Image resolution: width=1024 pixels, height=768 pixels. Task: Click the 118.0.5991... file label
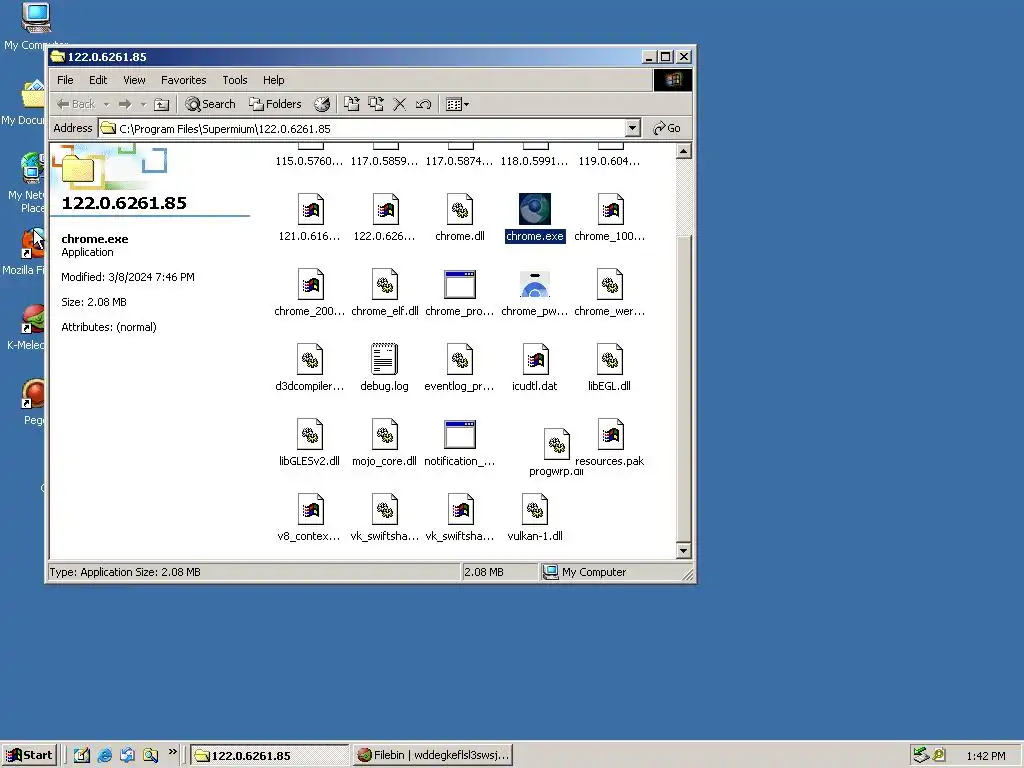534,161
